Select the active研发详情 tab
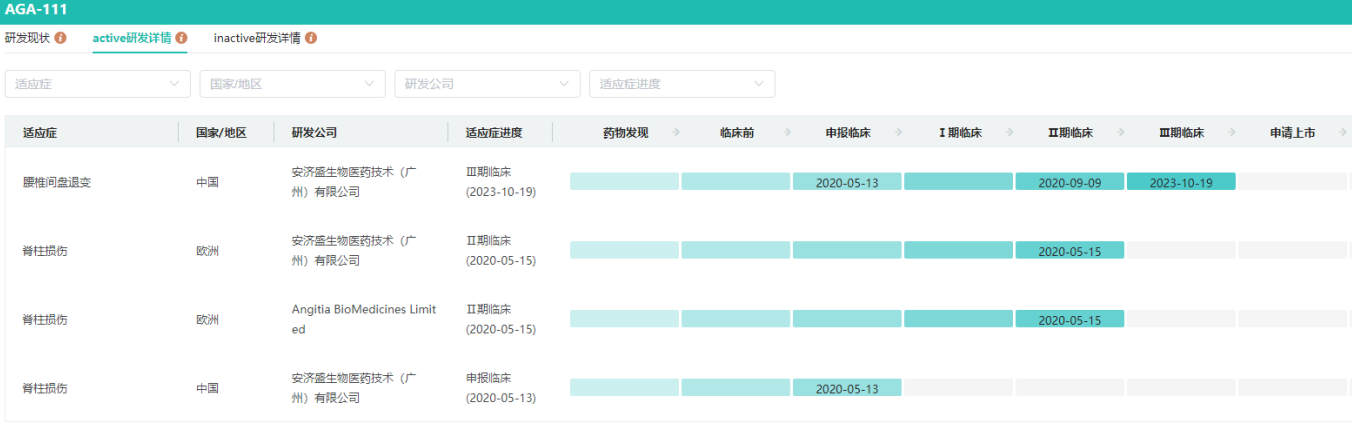1352x431 pixels. coord(132,38)
